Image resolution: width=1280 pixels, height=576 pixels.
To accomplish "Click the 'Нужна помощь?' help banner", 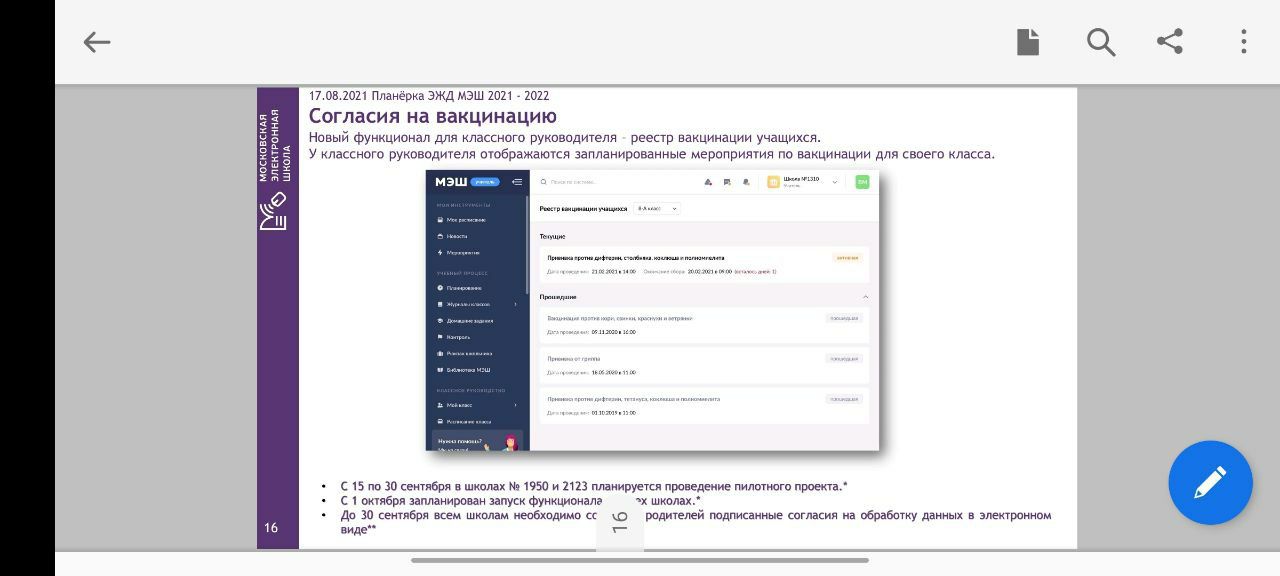I will (477, 441).
